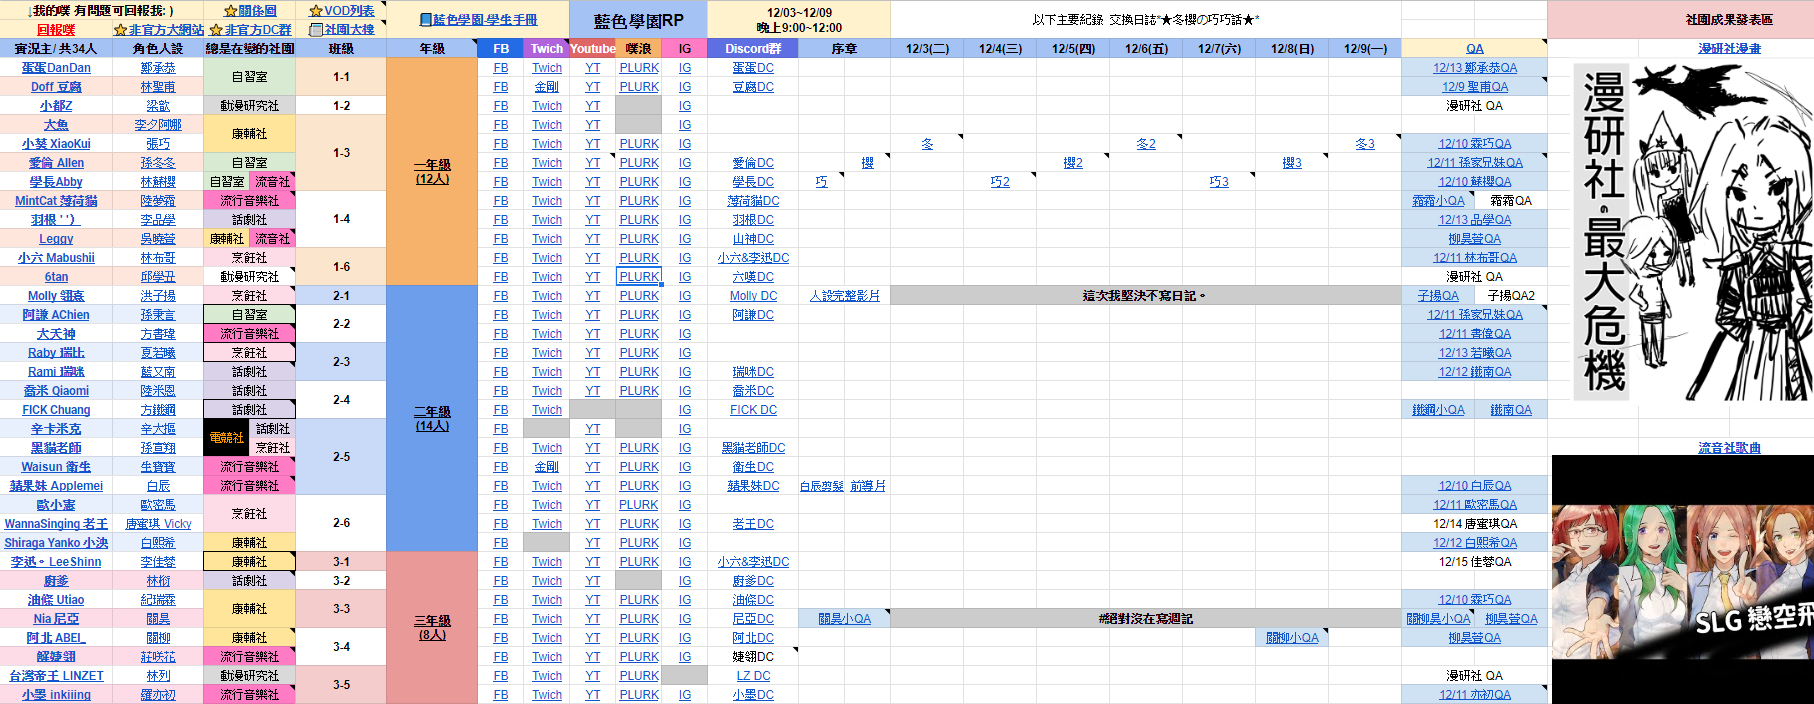Viewport: 1814px width, 704px height.
Task: Open the Leggy streamer name link
Action: tap(56, 239)
